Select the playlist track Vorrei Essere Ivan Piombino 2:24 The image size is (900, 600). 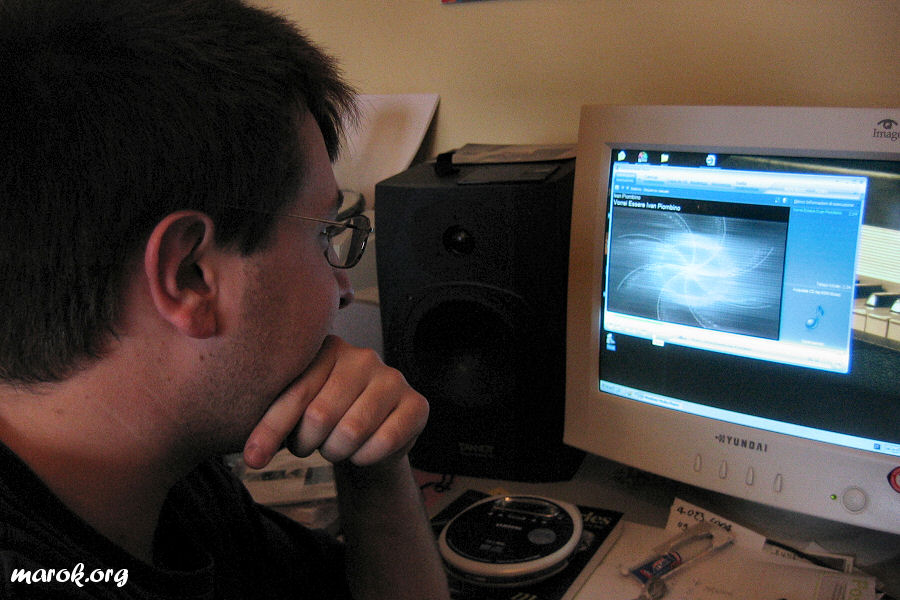point(825,213)
